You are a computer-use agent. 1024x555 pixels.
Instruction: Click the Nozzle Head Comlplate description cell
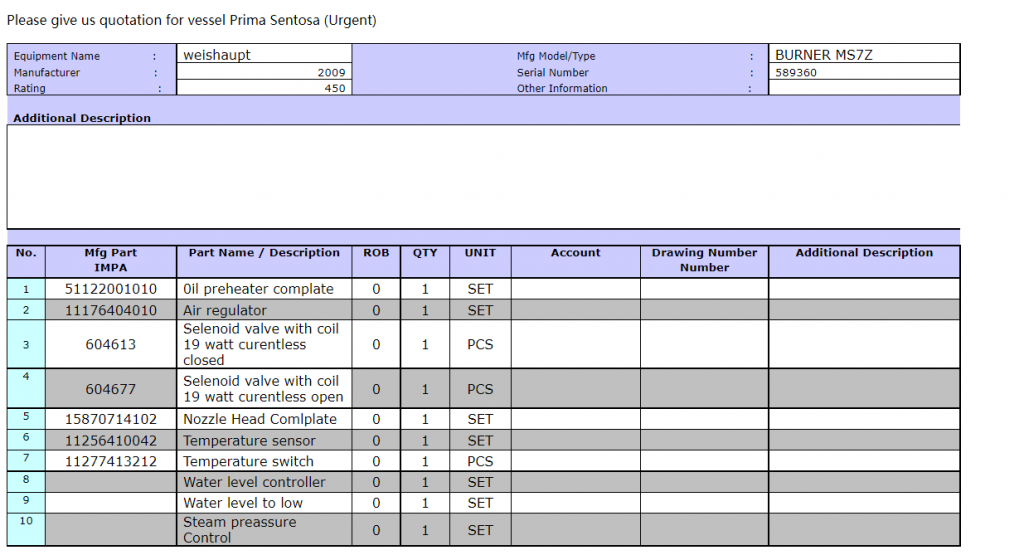point(264,419)
